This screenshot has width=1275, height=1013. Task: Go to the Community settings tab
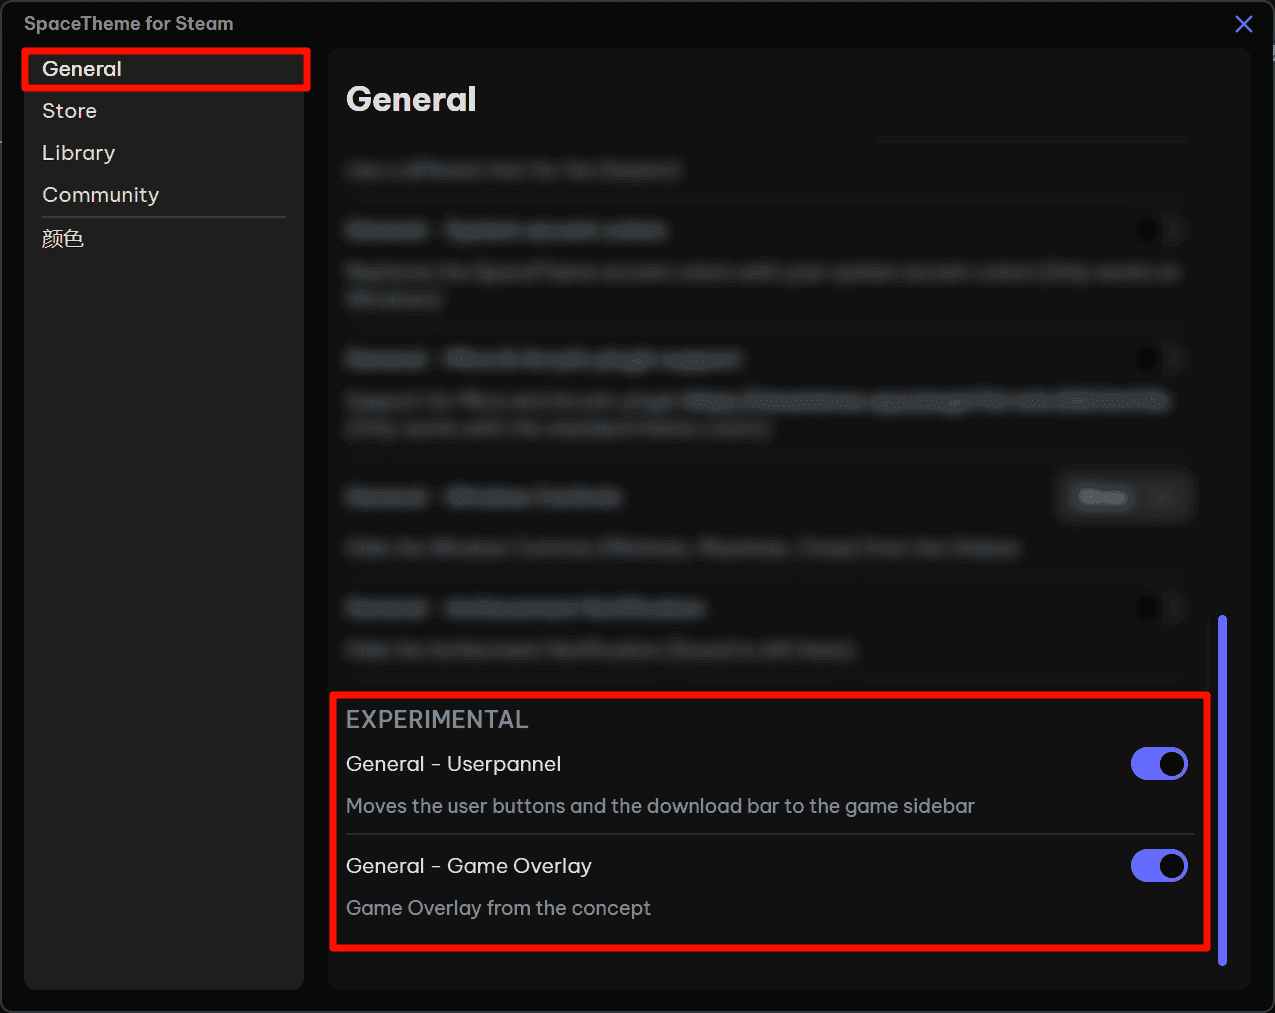(x=101, y=195)
